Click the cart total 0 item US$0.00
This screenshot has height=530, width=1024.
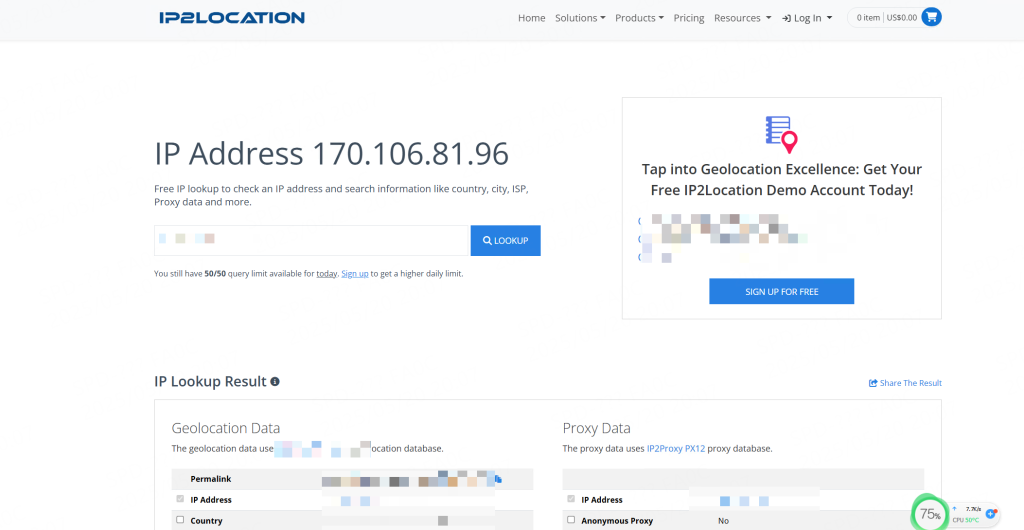[886, 18]
